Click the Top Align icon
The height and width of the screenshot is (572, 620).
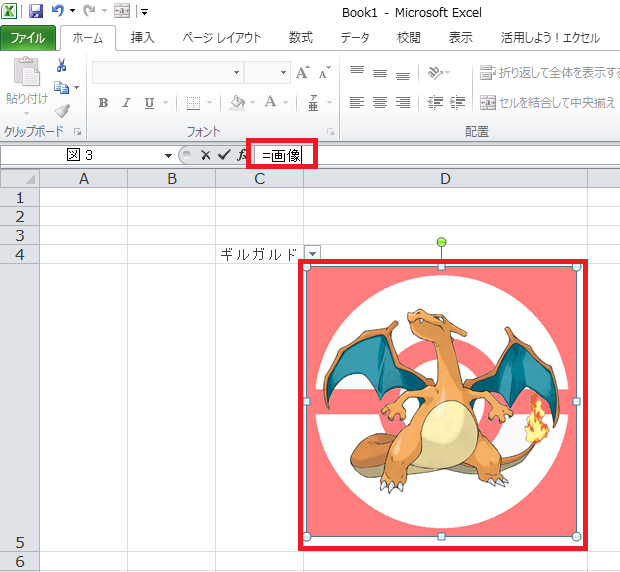click(357, 72)
